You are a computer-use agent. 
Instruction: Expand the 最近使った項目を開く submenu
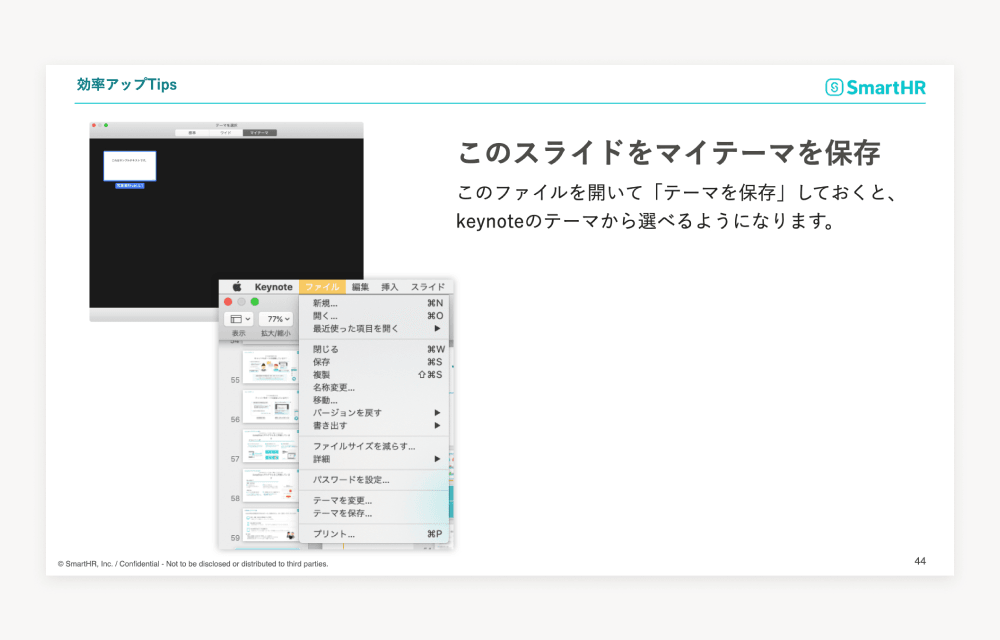[x=436, y=328]
